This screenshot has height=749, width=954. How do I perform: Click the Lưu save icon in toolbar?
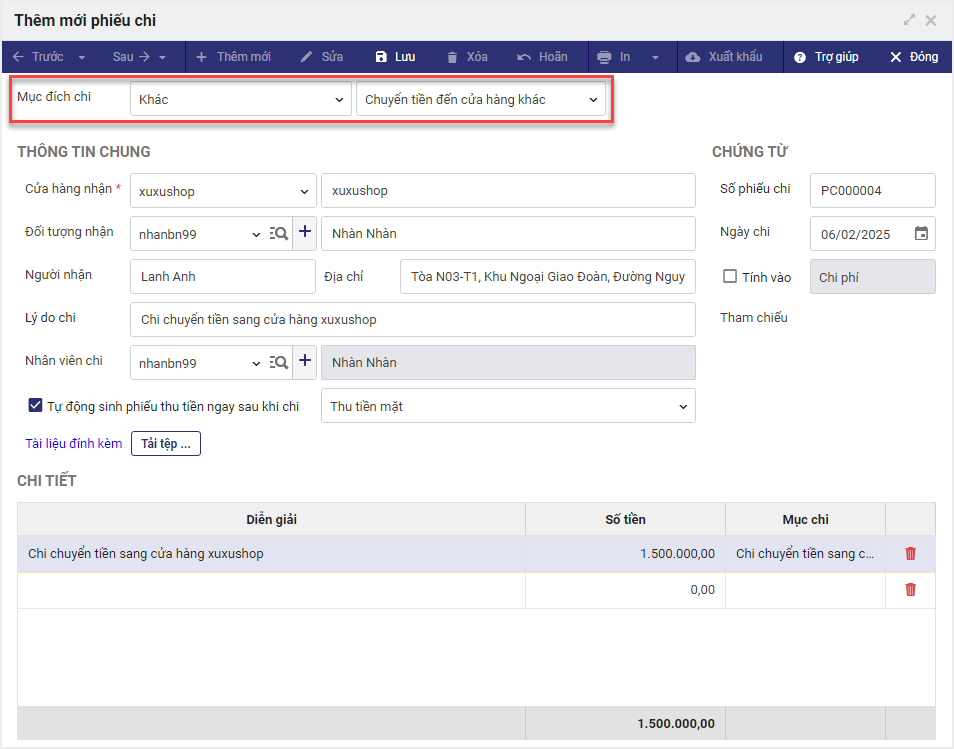(x=381, y=57)
